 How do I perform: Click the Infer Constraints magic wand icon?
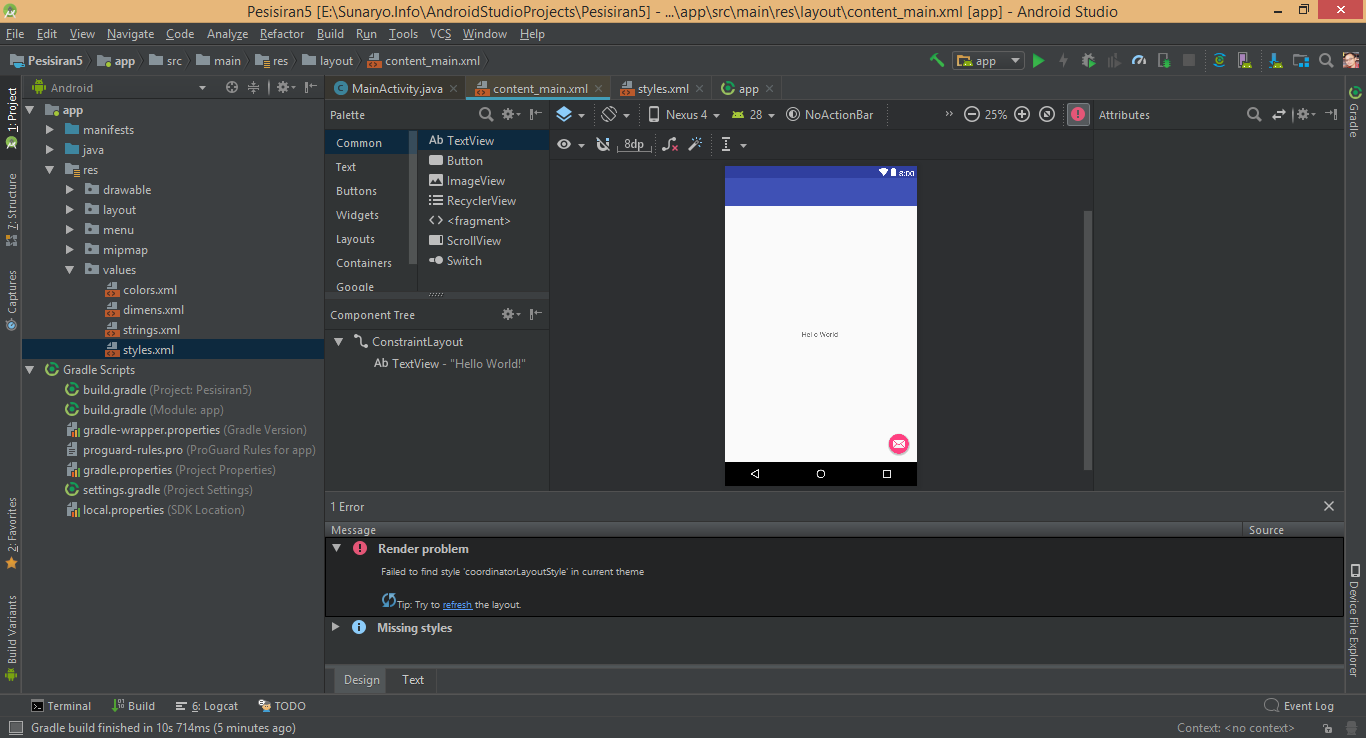pos(695,144)
